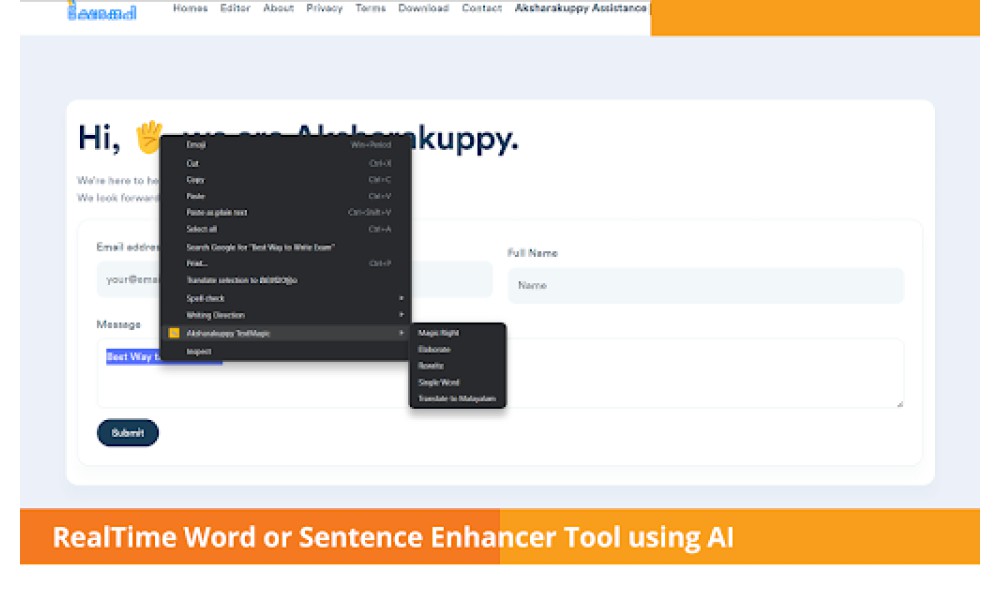Expand the Spell-check submenu arrow
The image size is (1000, 600).
[401, 298]
